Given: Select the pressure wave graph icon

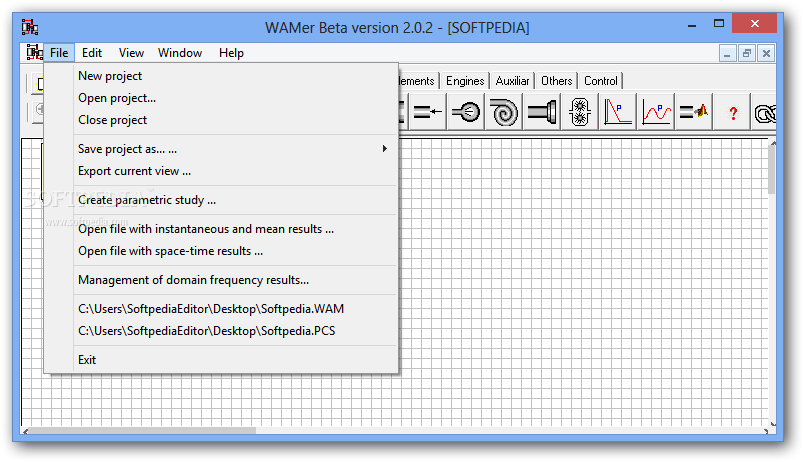Looking at the screenshot, I should pos(656,111).
